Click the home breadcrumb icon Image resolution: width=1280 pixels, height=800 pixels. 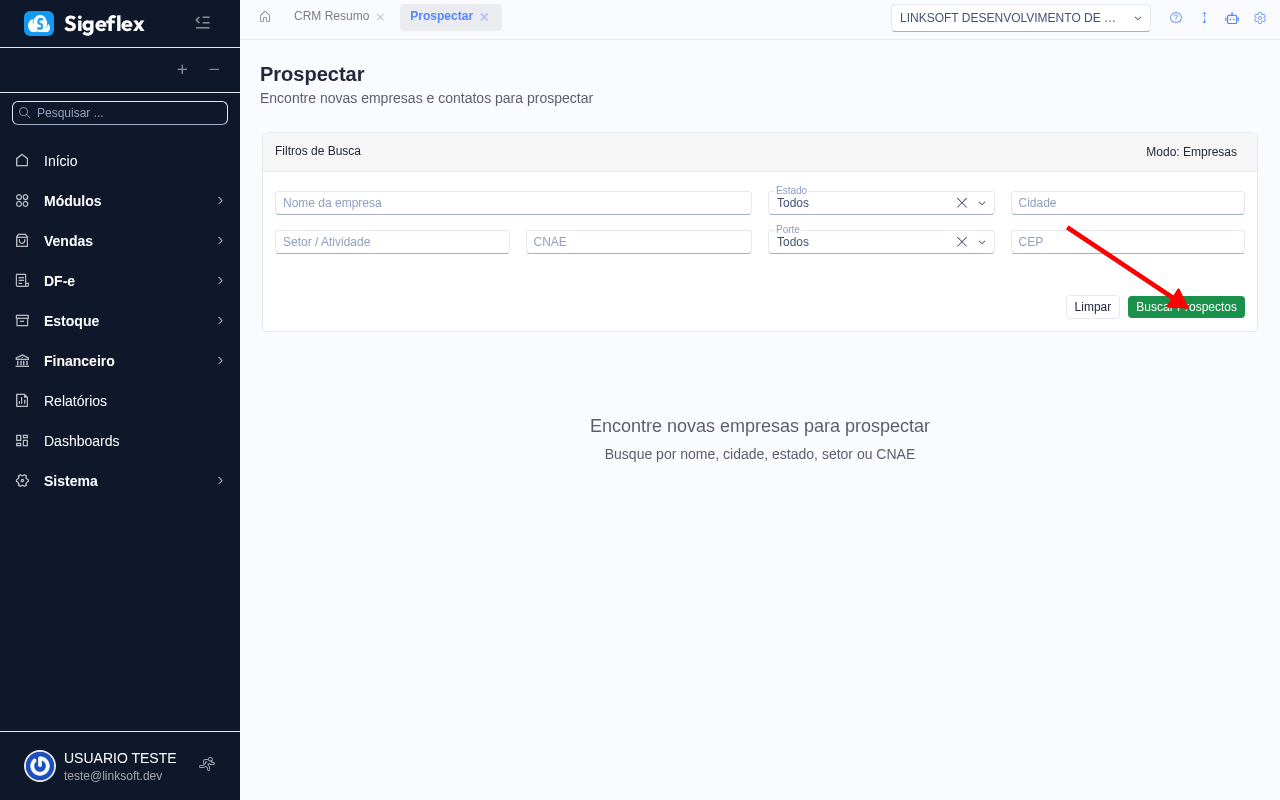point(264,17)
